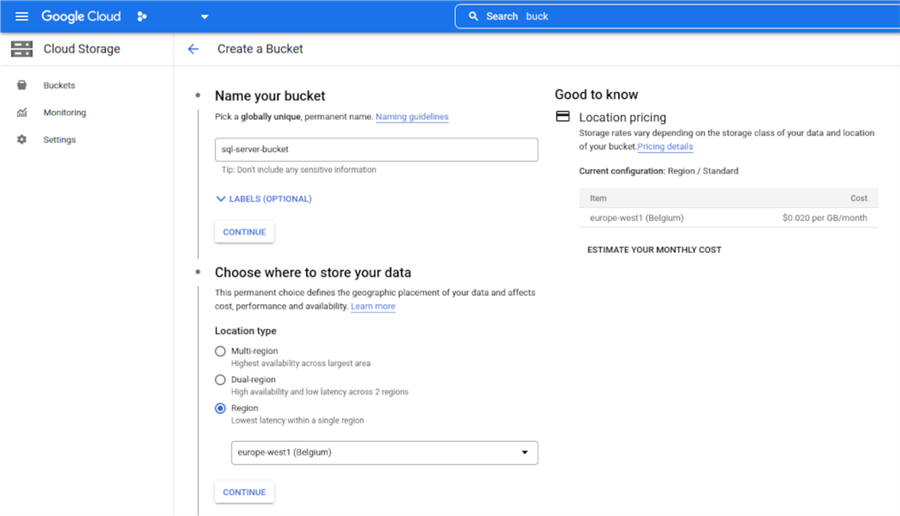Viewport: 900px width, 516px height.
Task: Click the Name your bucket heading
Action: (x=270, y=96)
